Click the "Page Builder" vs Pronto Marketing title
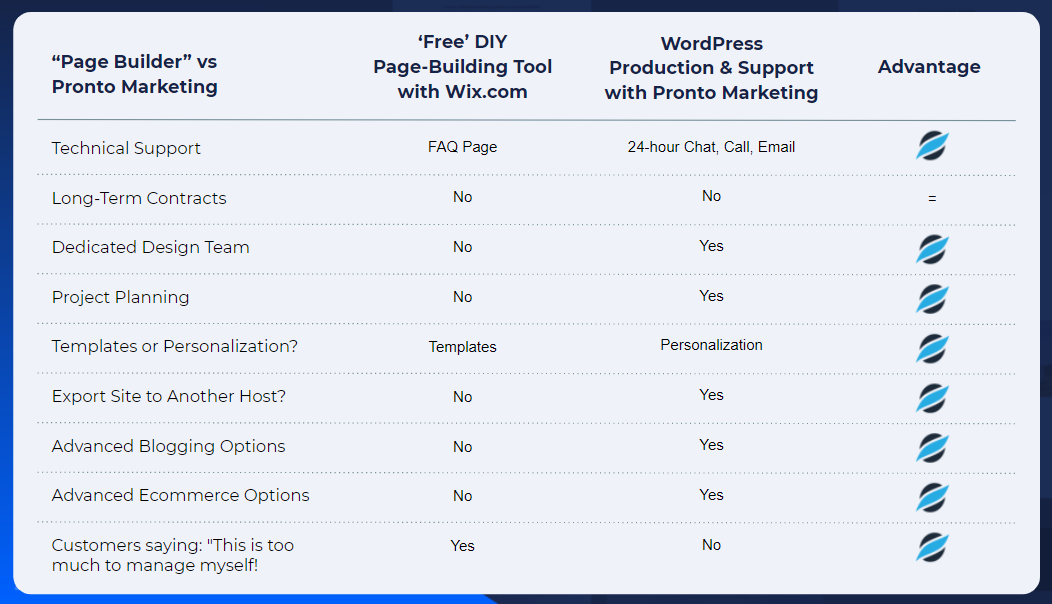This screenshot has height=604, width=1052. point(135,74)
